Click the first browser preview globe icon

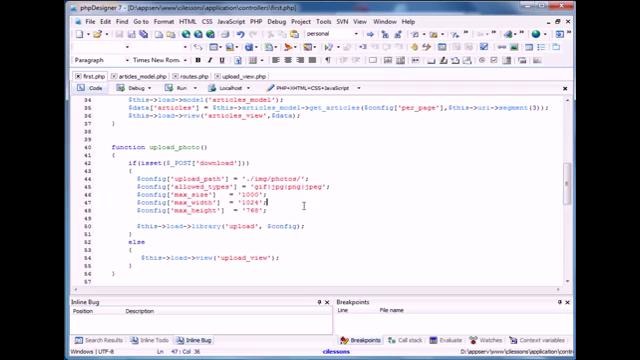coord(186,34)
